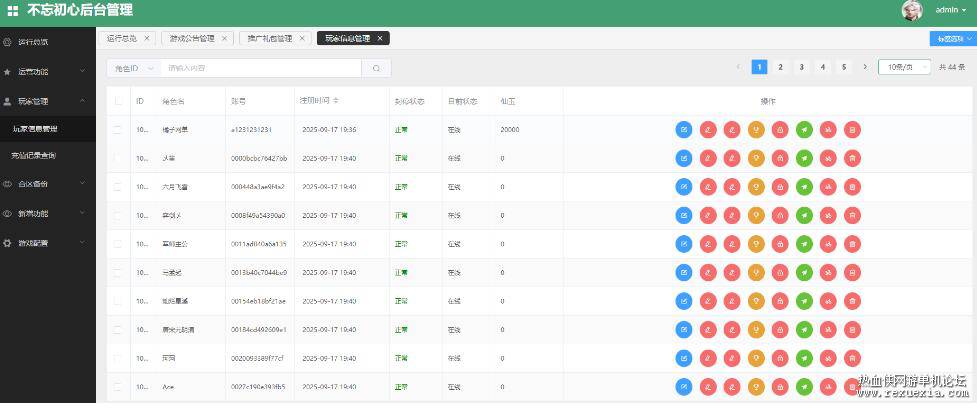Click trash delete icon for a1231231231
The height and width of the screenshot is (408, 977).
[x=852, y=130]
